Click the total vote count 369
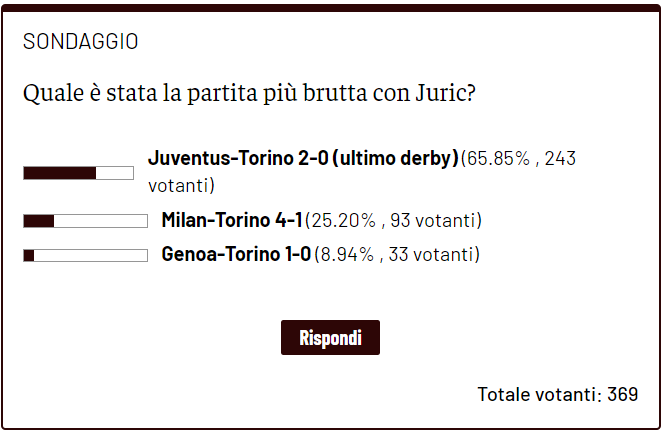The image size is (661, 432). (622, 393)
